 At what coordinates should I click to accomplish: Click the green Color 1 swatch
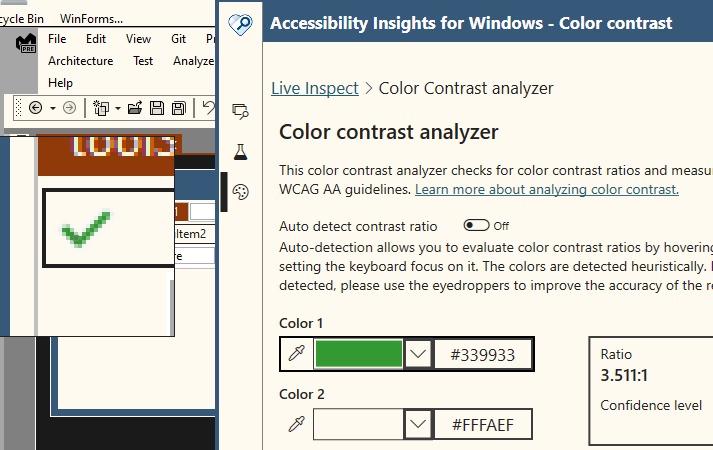(358, 354)
